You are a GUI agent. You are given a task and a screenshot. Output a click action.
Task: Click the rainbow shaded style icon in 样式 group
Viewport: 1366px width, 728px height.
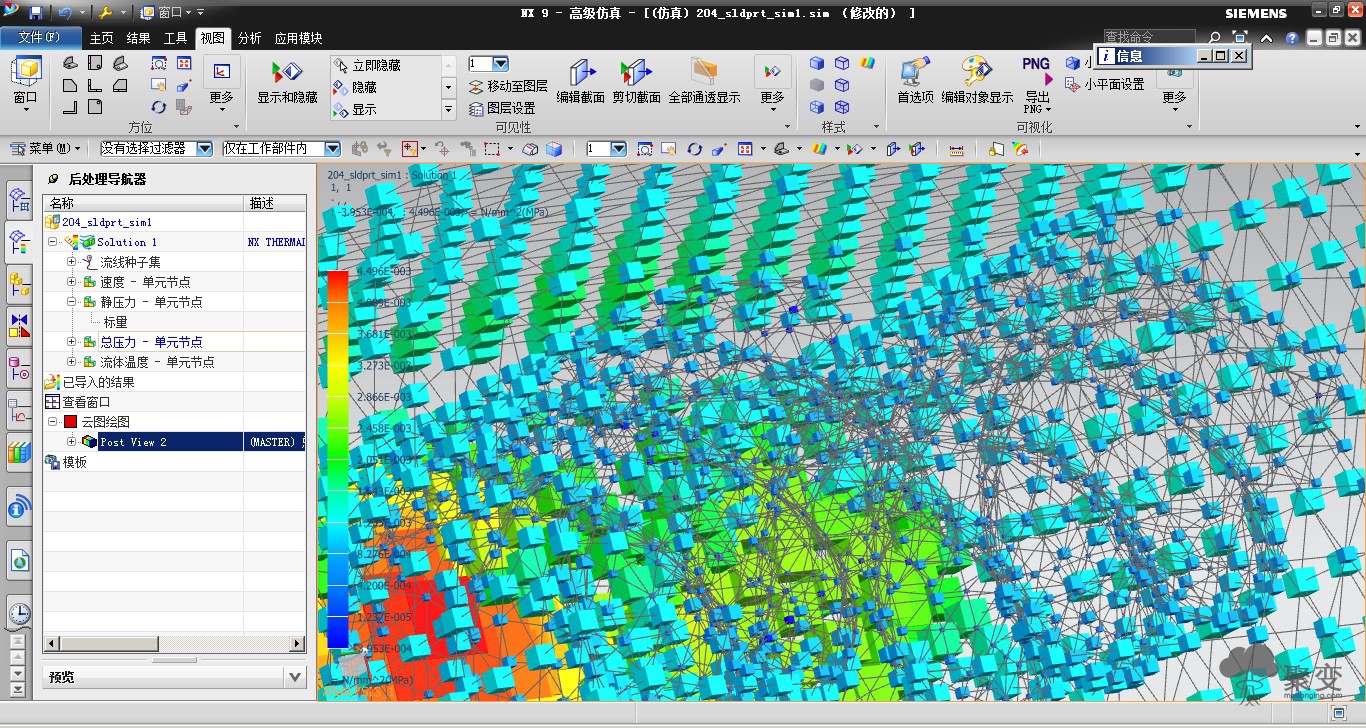click(x=867, y=63)
